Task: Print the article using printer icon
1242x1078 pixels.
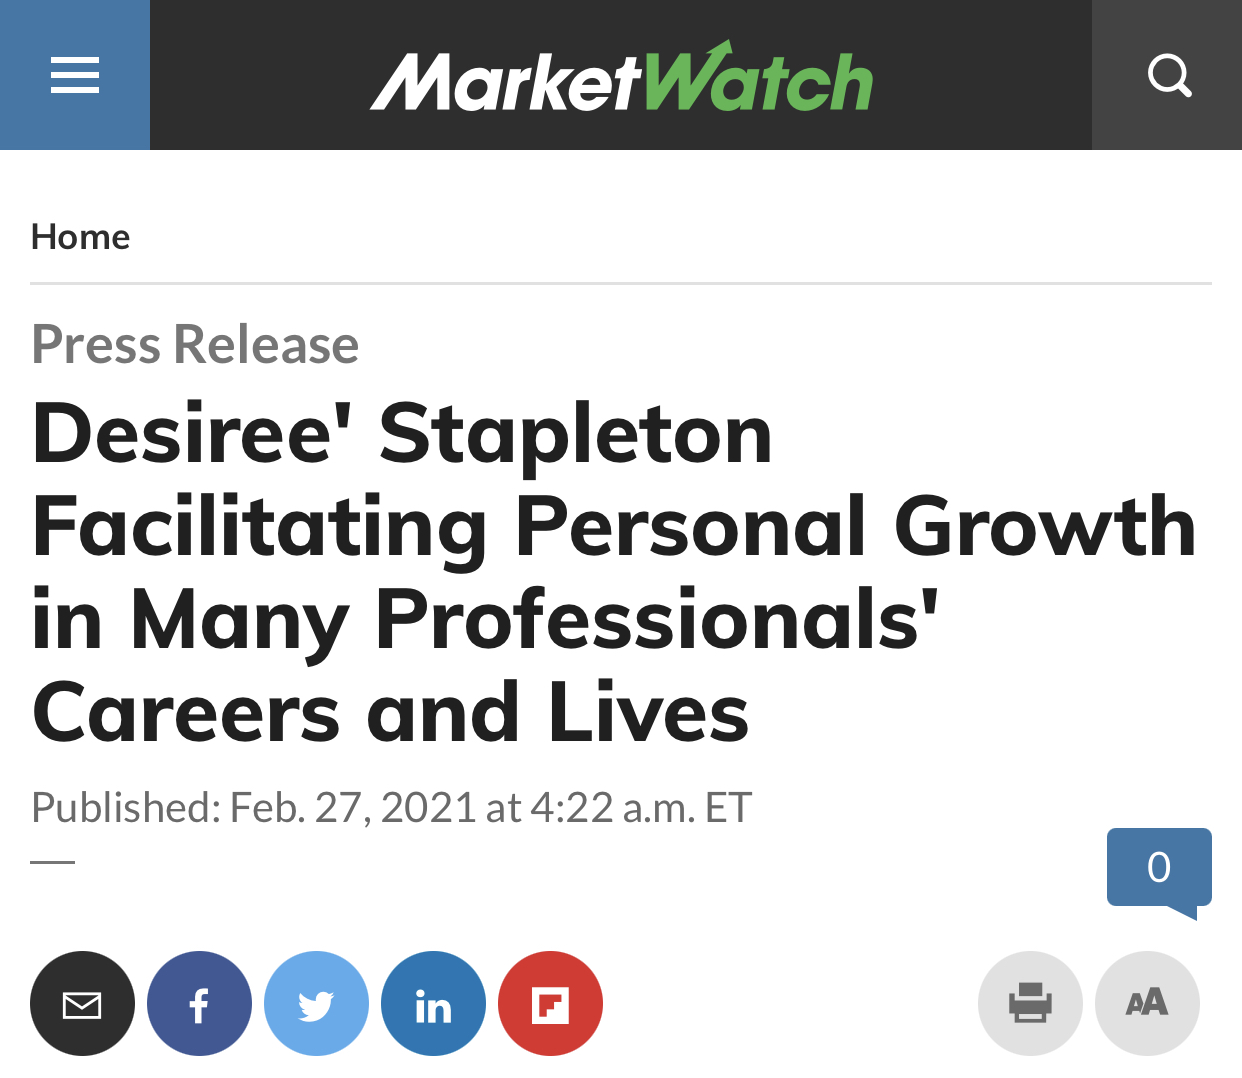Action: [x=1030, y=1003]
